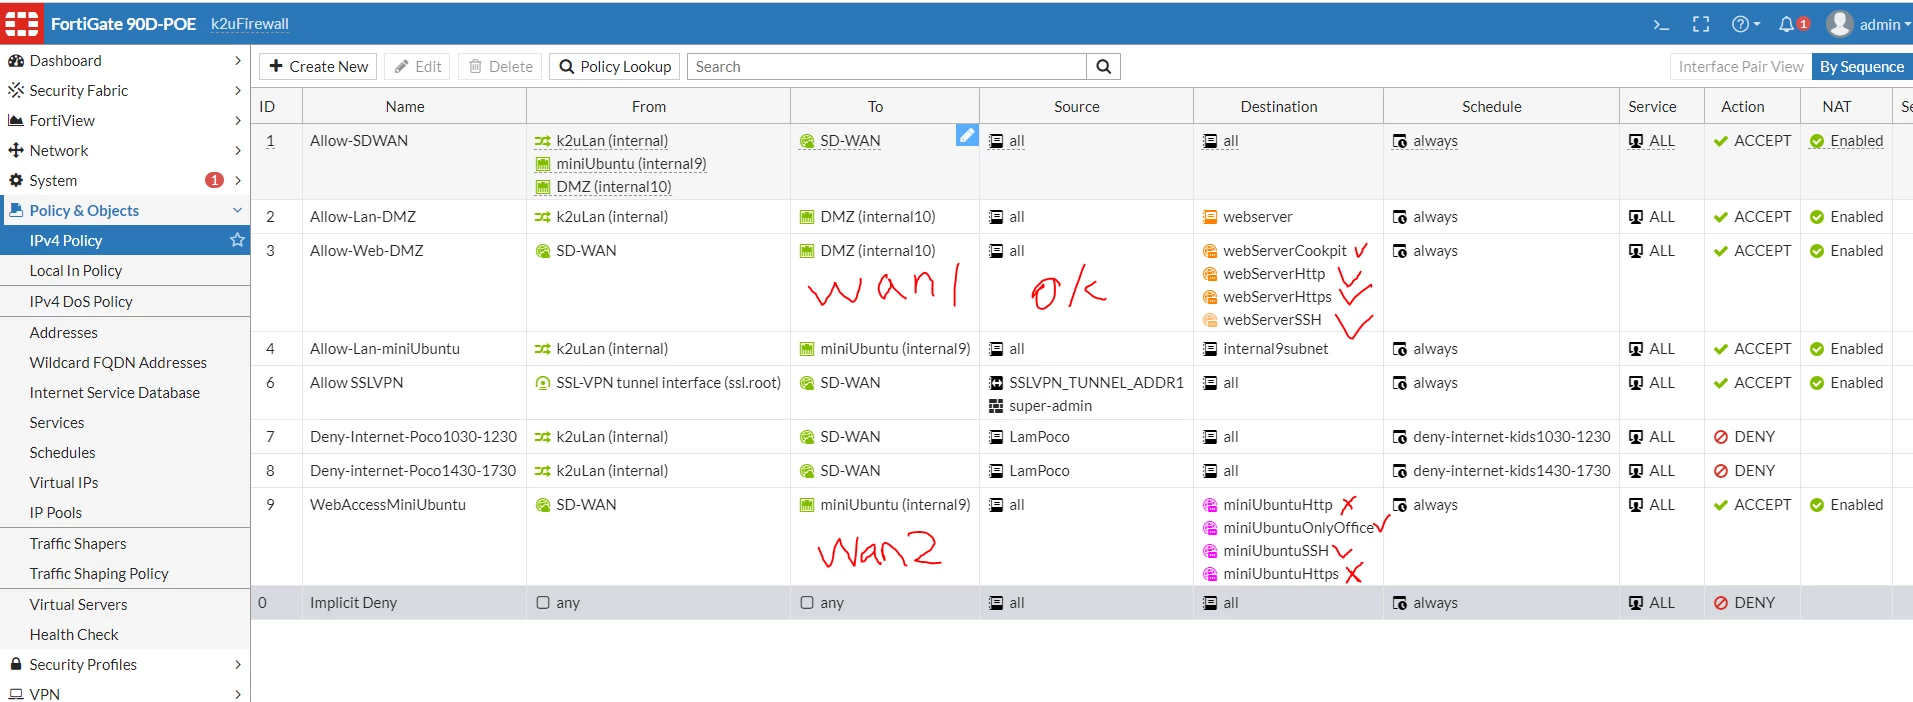Image resolution: width=1913 pixels, height=702 pixels.
Task: Click the Network sidebar icon
Action: 16,151
